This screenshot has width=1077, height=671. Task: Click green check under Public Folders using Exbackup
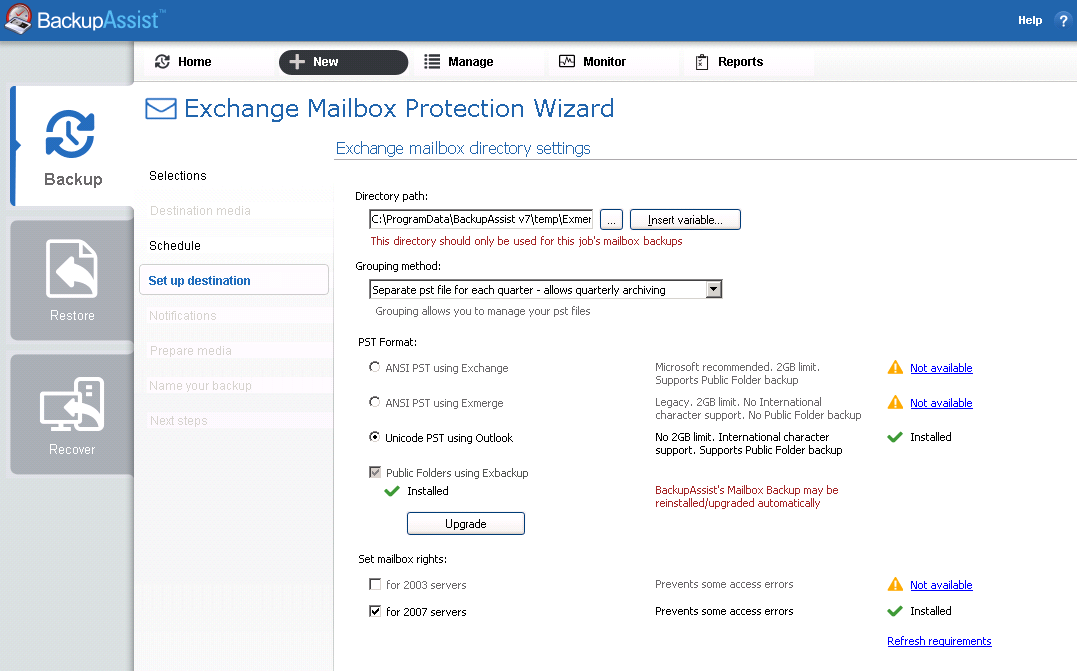pos(392,491)
